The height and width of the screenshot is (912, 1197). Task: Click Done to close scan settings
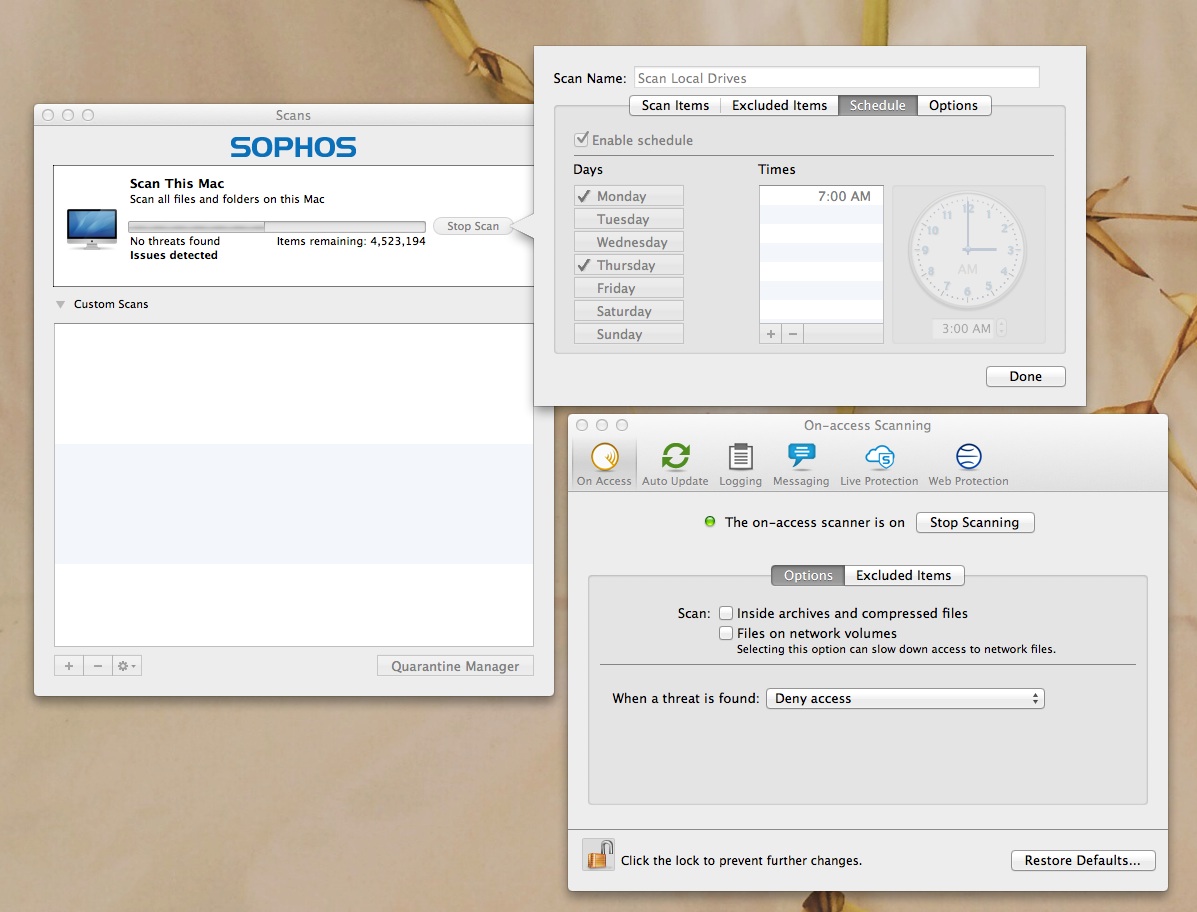[x=1025, y=376]
